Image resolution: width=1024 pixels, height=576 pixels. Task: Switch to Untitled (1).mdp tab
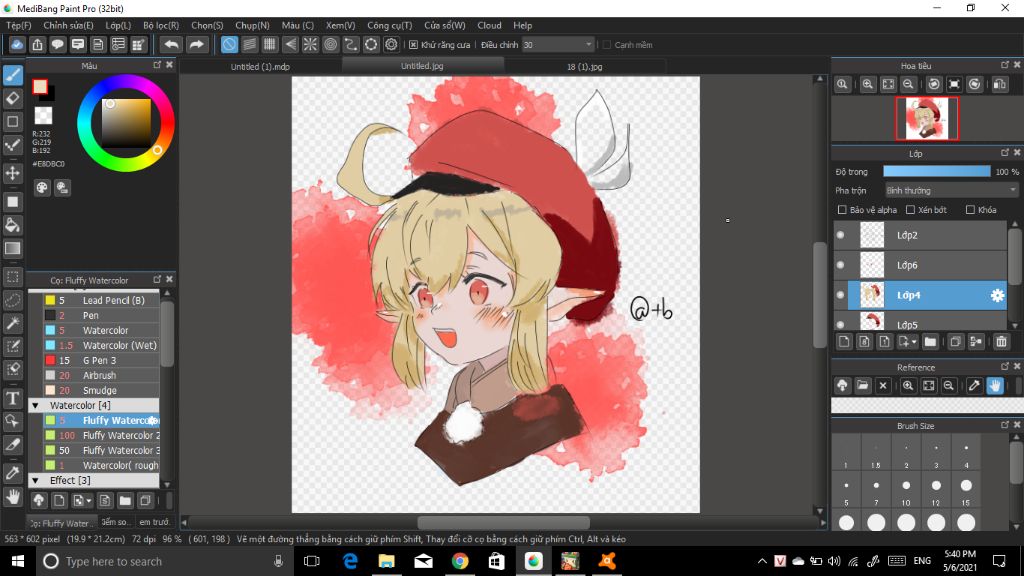click(260, 66)
